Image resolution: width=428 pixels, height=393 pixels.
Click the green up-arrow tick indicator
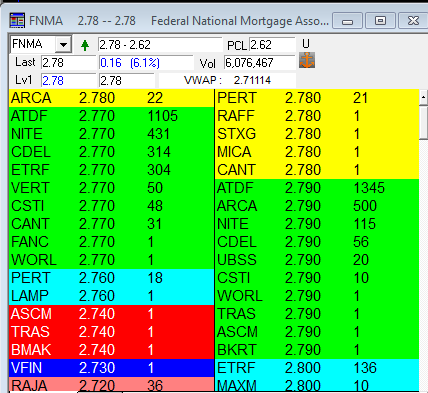point(85,45)
